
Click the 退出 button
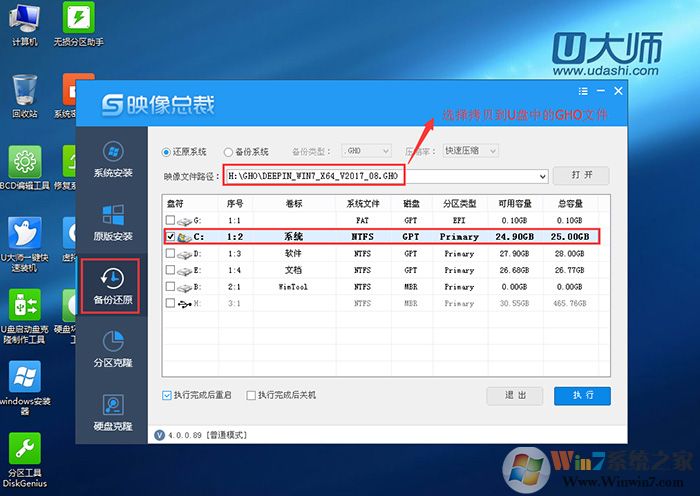(x=515, y=395)
